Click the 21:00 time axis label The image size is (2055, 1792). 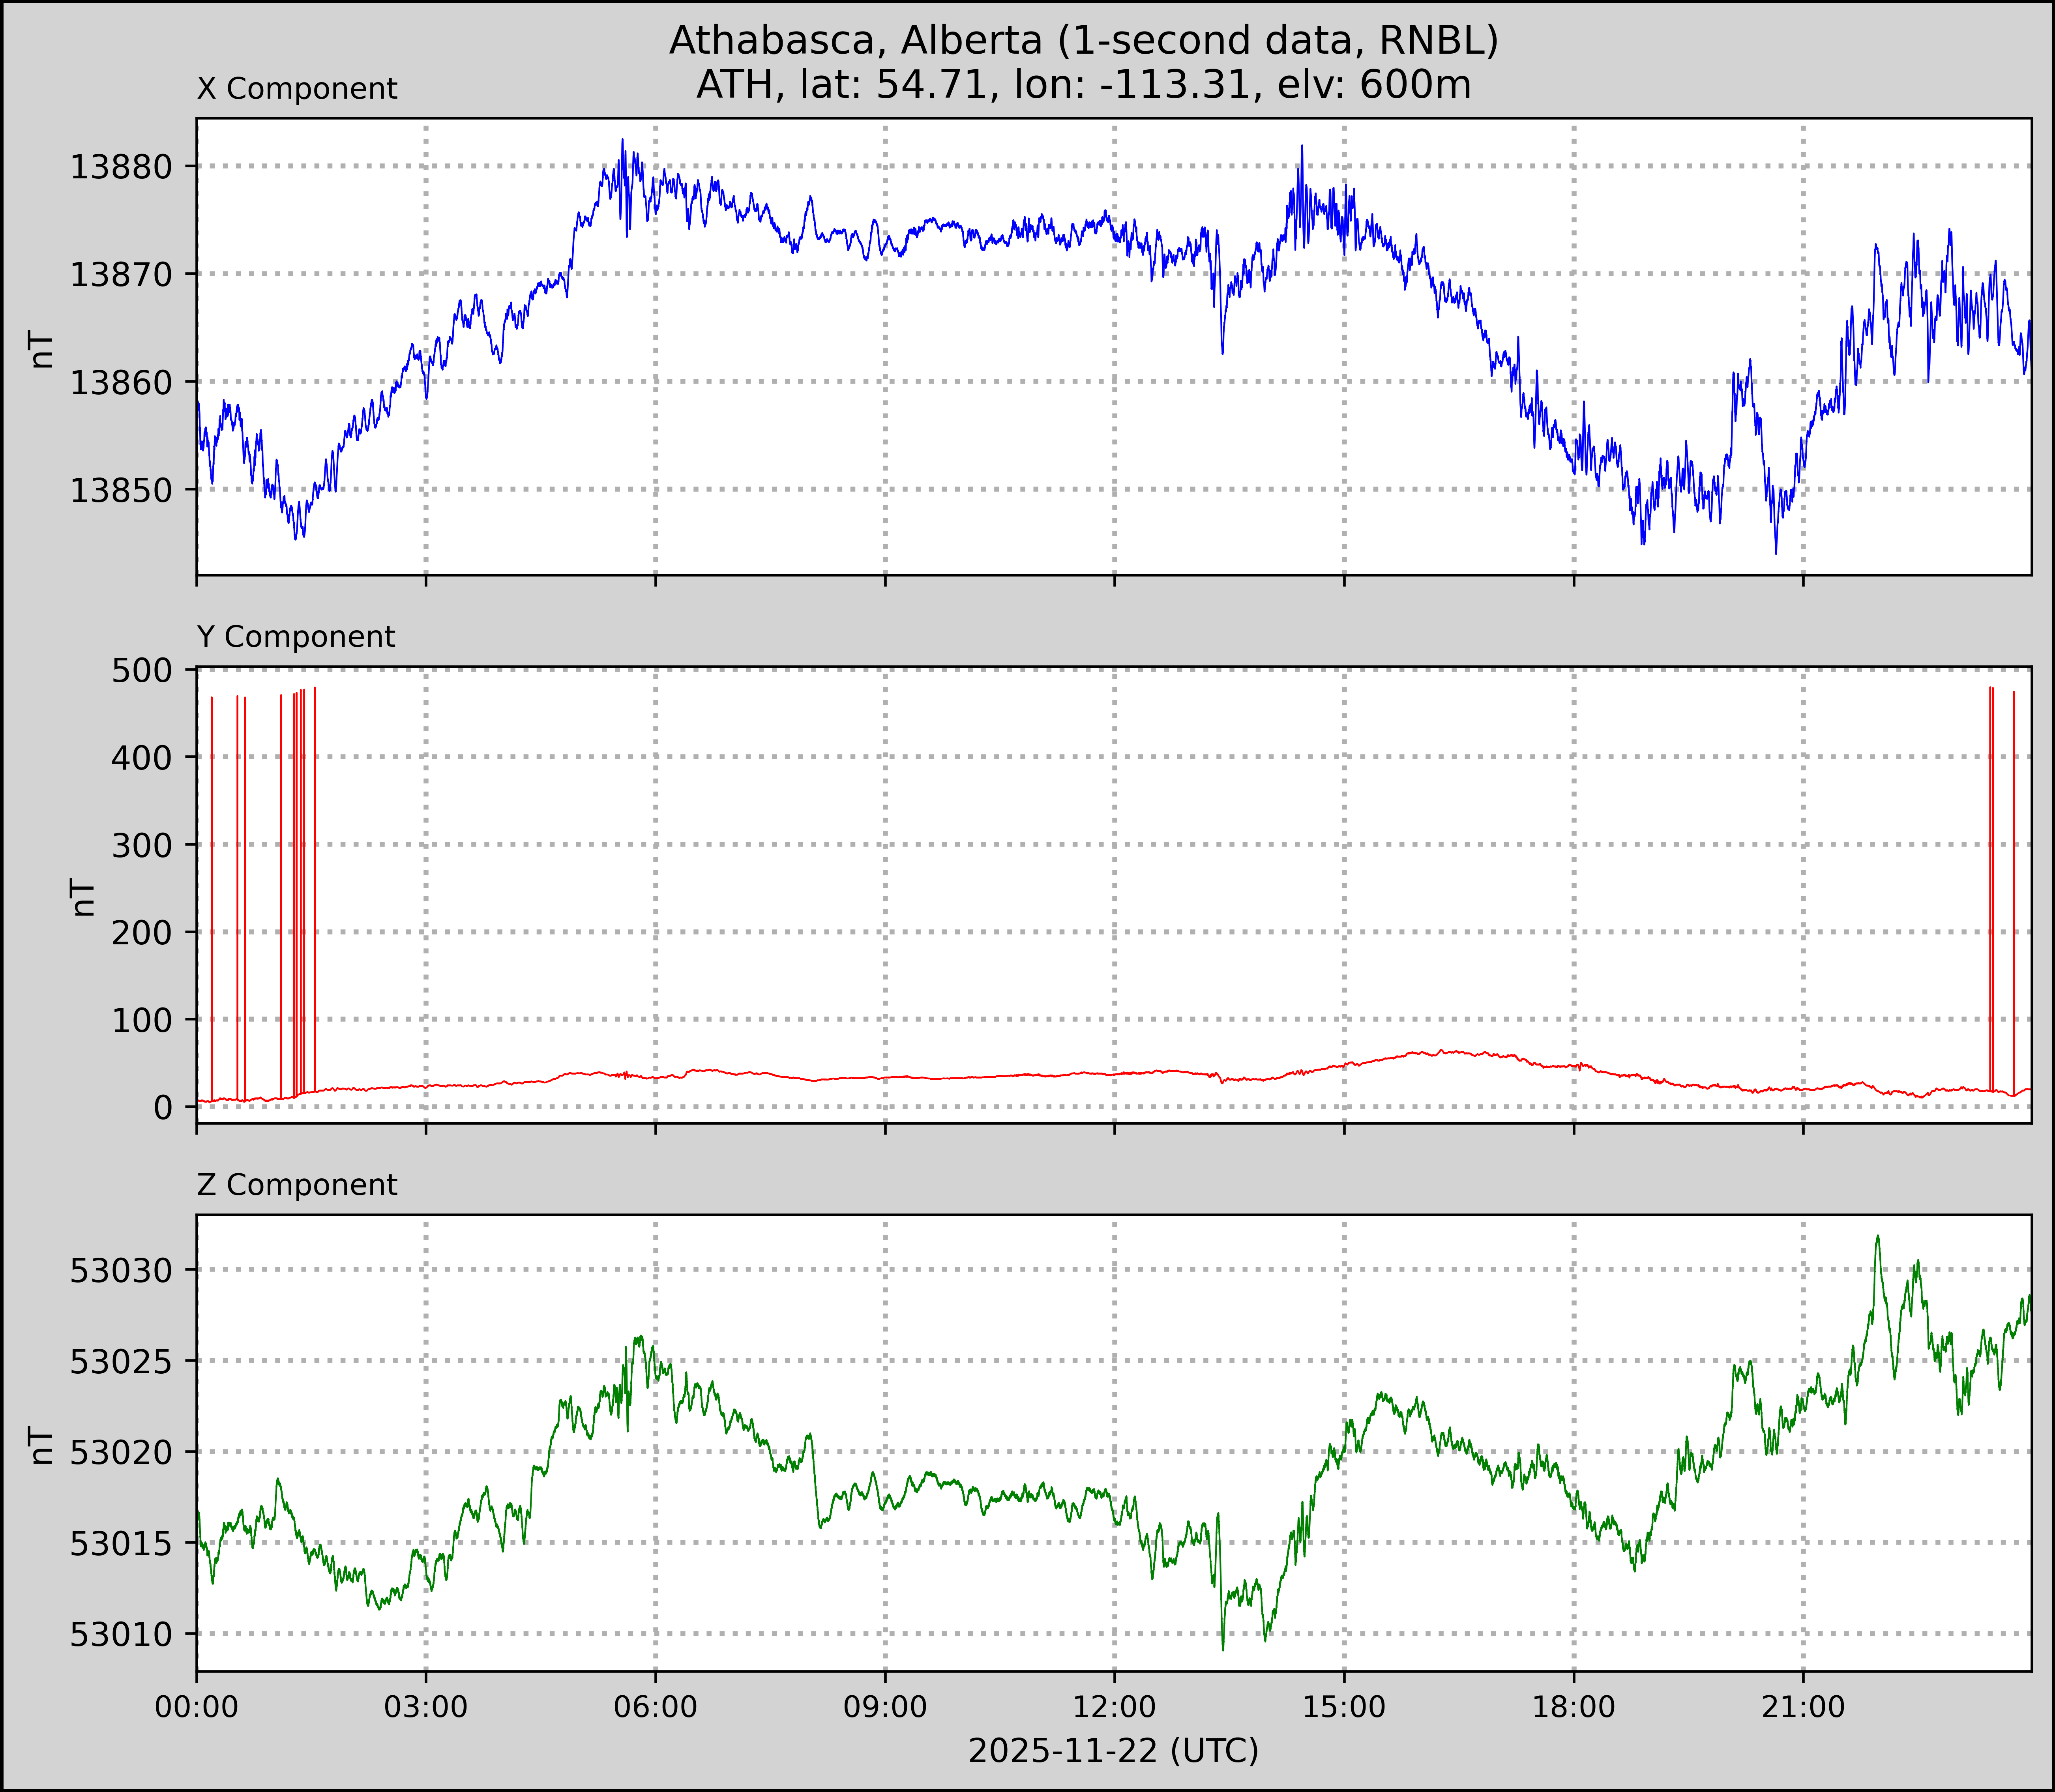click(1803, 1707)
